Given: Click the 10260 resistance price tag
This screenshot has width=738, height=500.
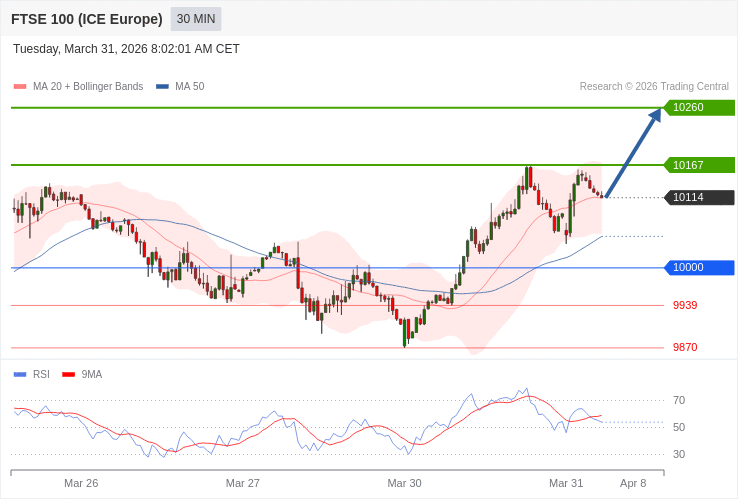Looking at the screenshot, I should click(699, 107).
